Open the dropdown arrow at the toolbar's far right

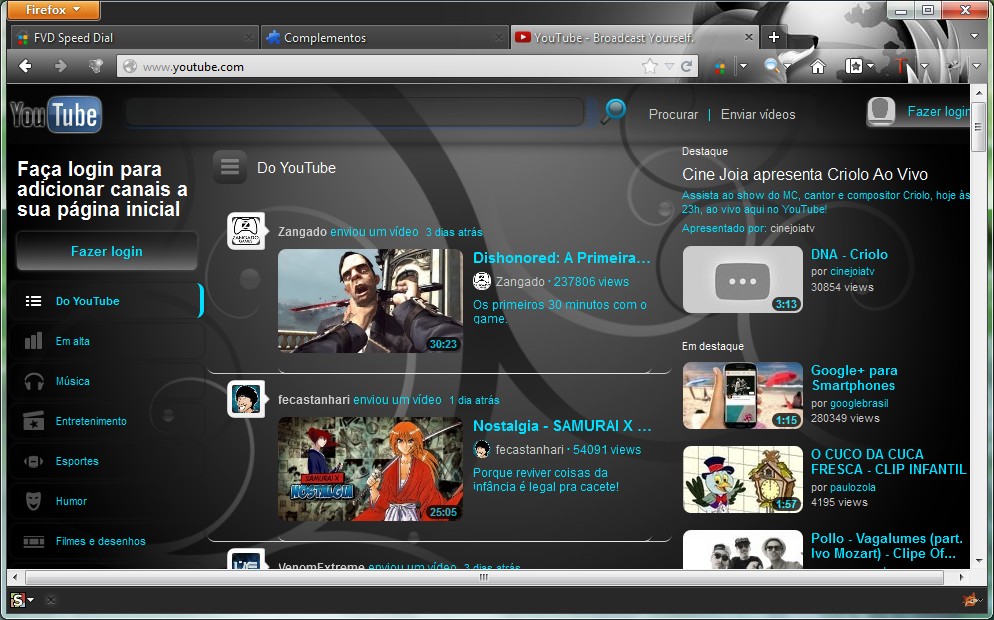(x=977, y=66)
